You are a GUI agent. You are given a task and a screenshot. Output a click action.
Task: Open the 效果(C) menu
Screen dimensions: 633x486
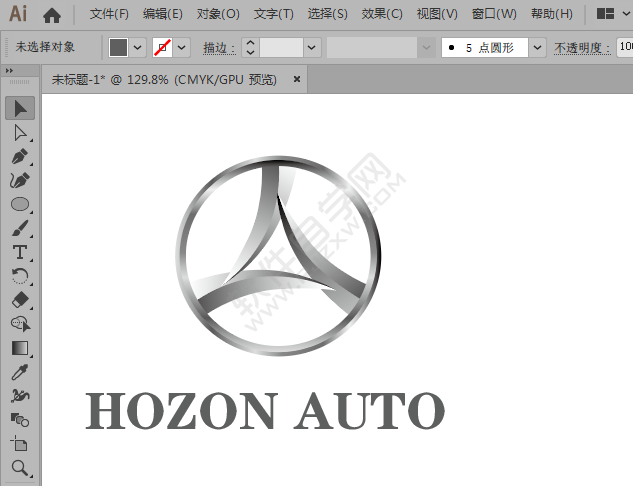pos(382,14)
